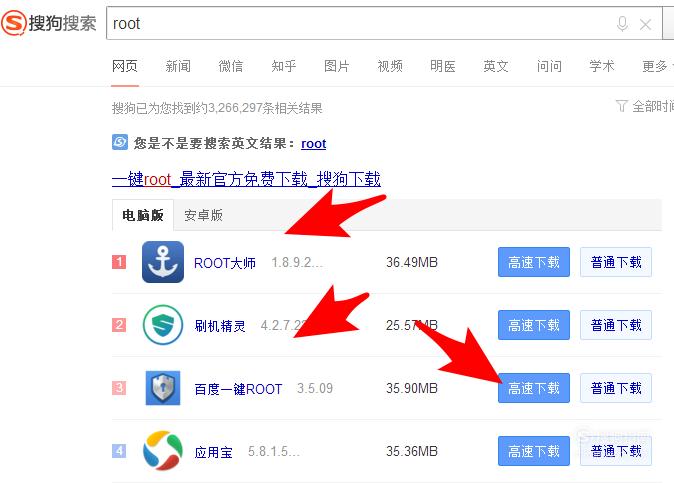The width and height of the screenshot is (674, 483).
Task: Open the 知乎 tab
Action: coord(284,66)
